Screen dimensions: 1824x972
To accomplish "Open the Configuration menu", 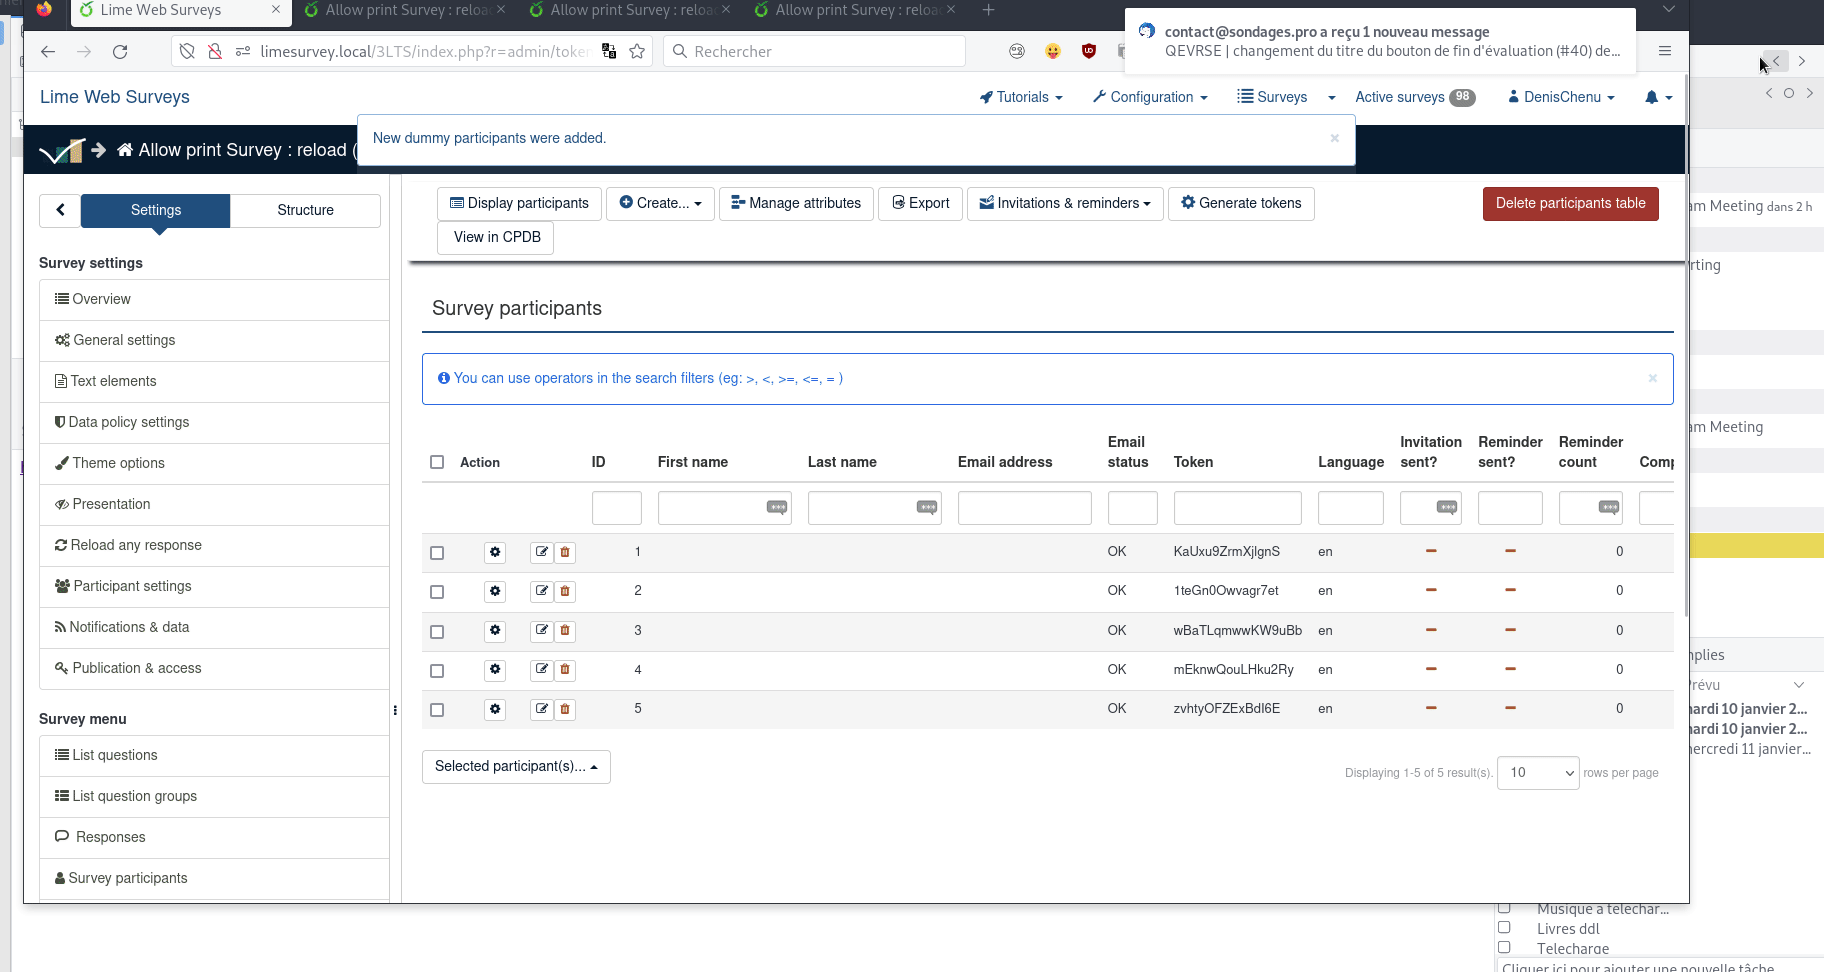I will [1151, 97].
